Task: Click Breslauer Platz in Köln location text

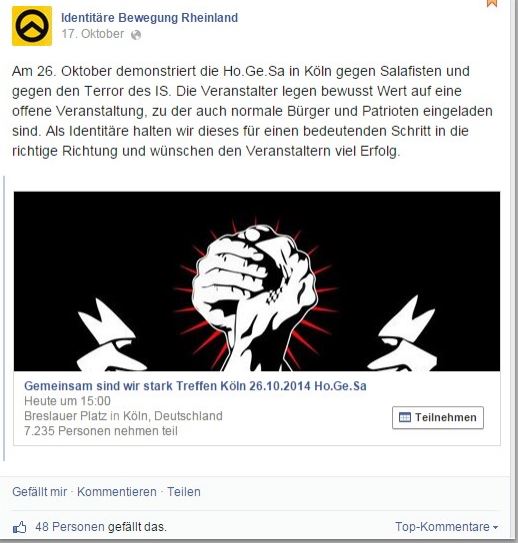Action: pos(123,416)
